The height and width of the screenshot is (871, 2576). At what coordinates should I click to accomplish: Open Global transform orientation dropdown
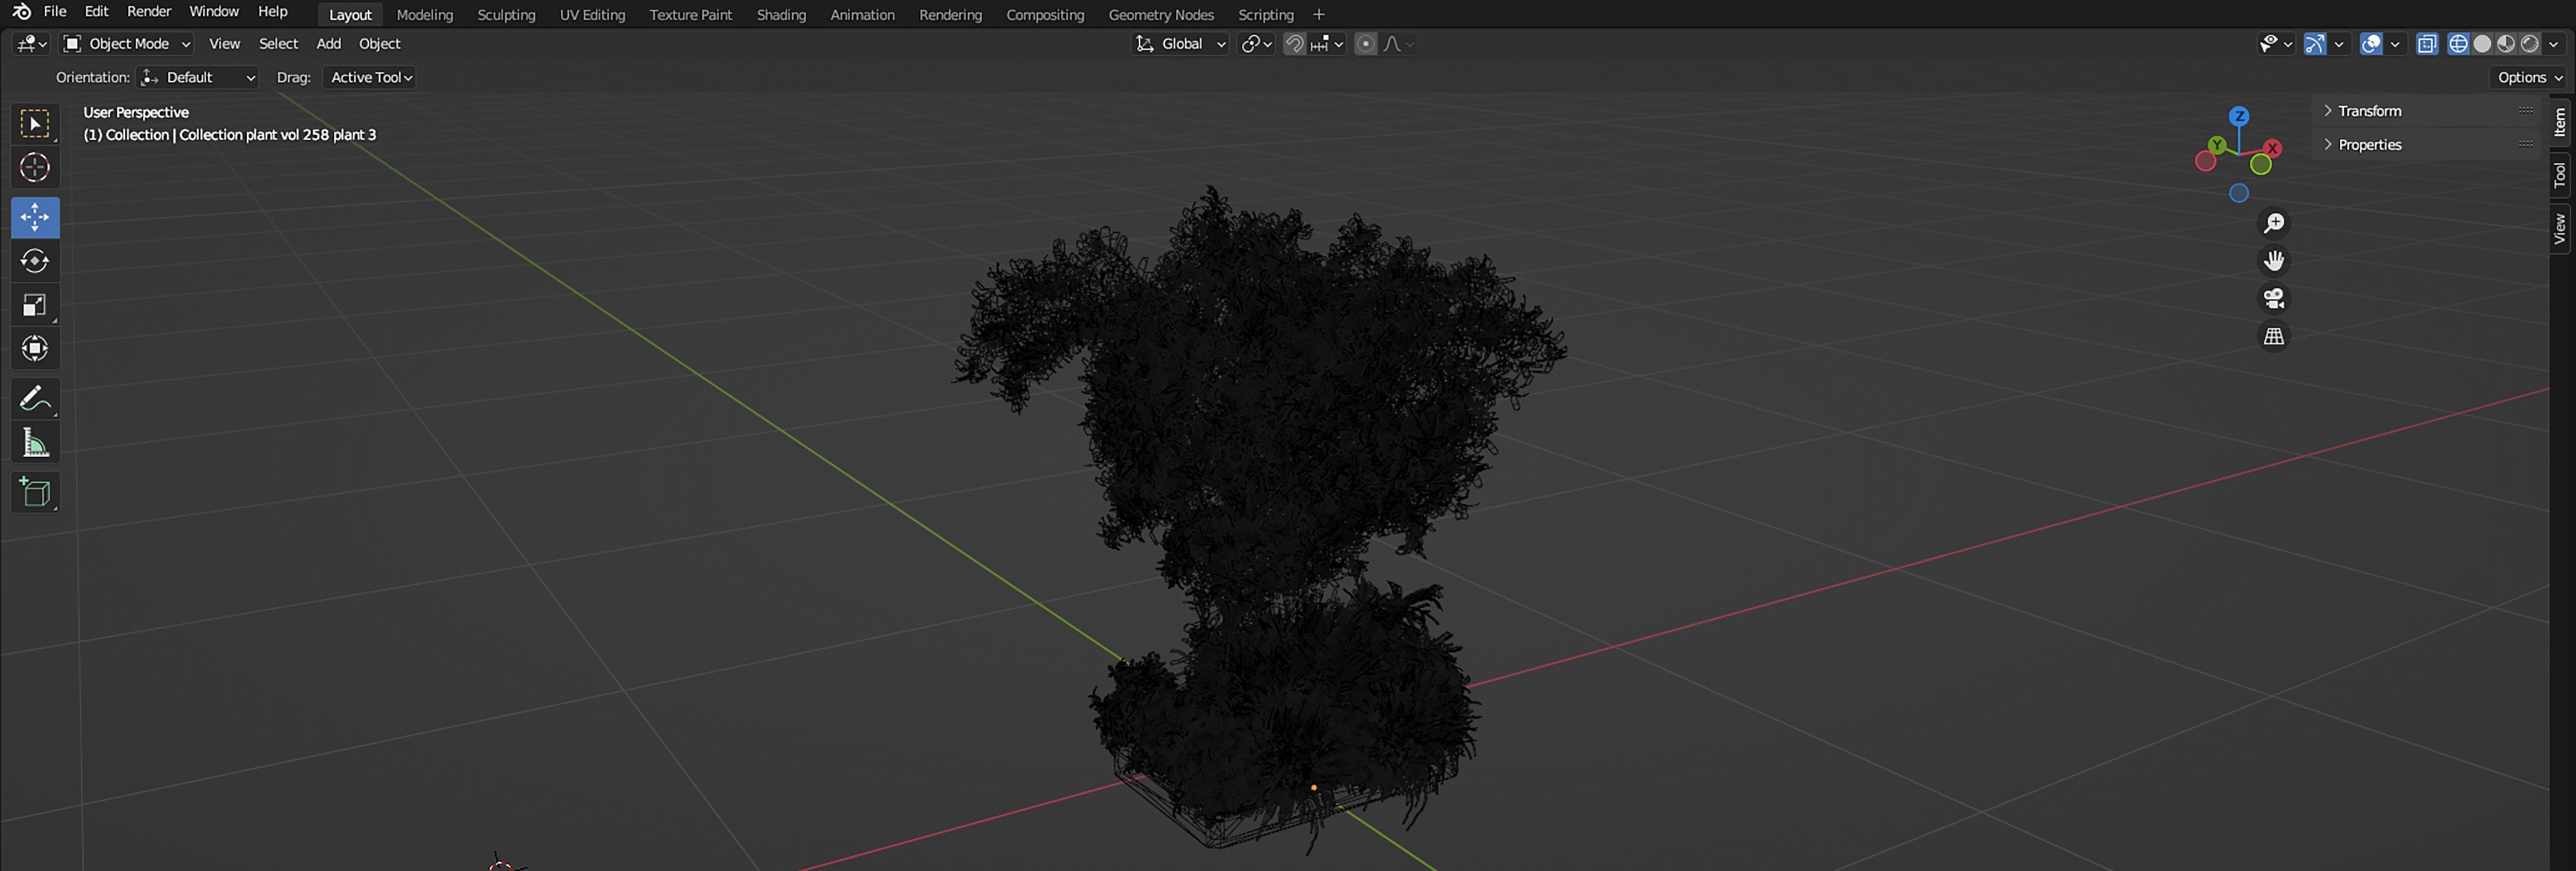[1180, 44]
